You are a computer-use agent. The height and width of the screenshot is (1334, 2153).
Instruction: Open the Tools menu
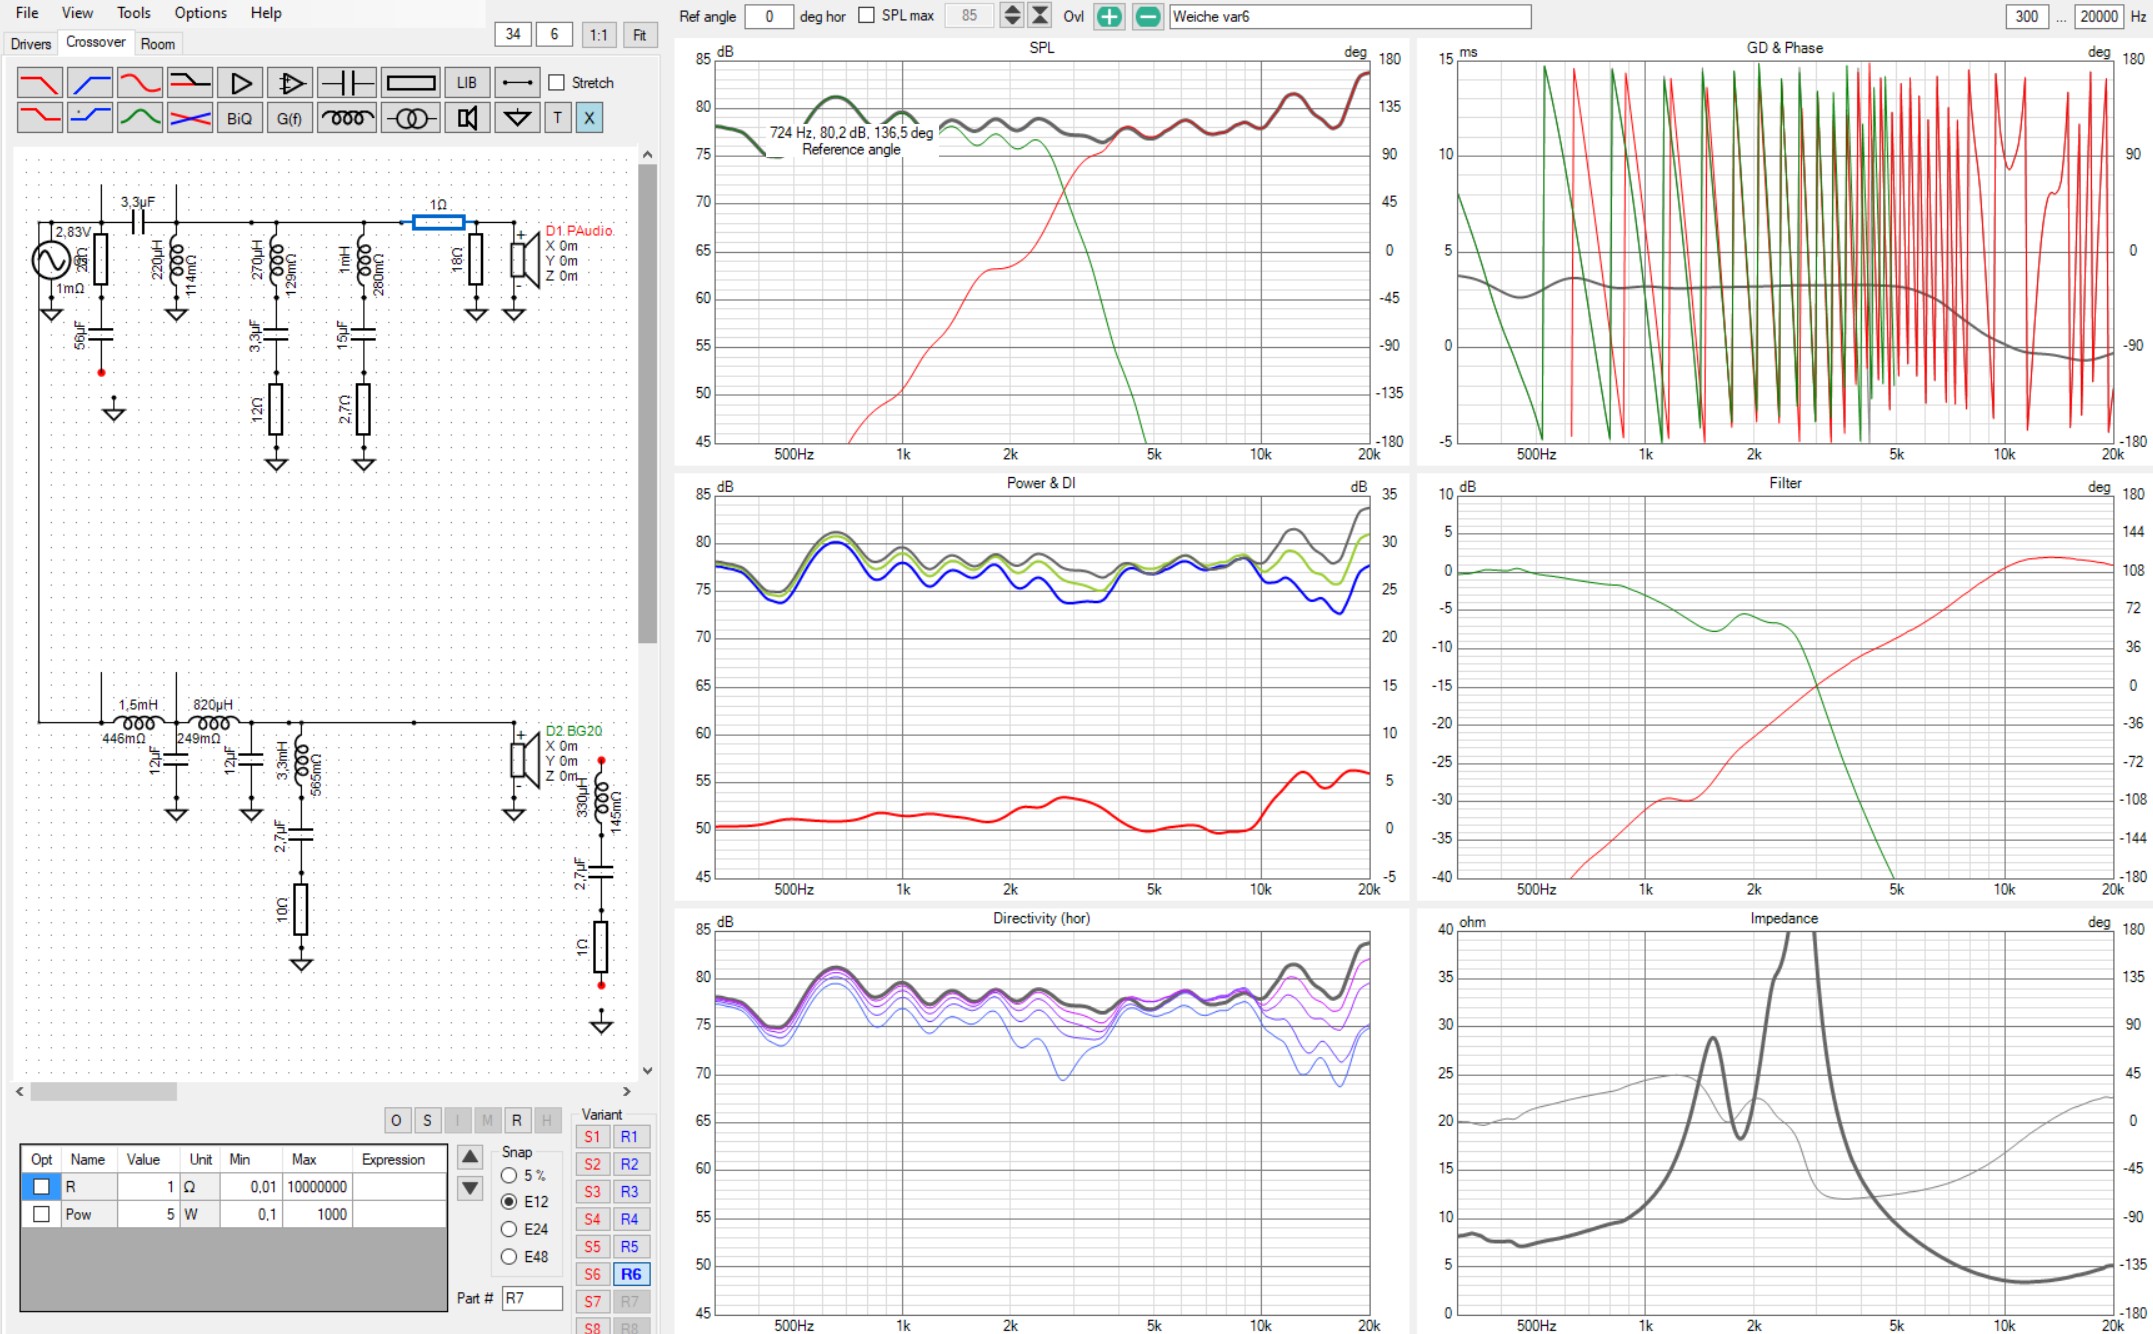[133, 13]
